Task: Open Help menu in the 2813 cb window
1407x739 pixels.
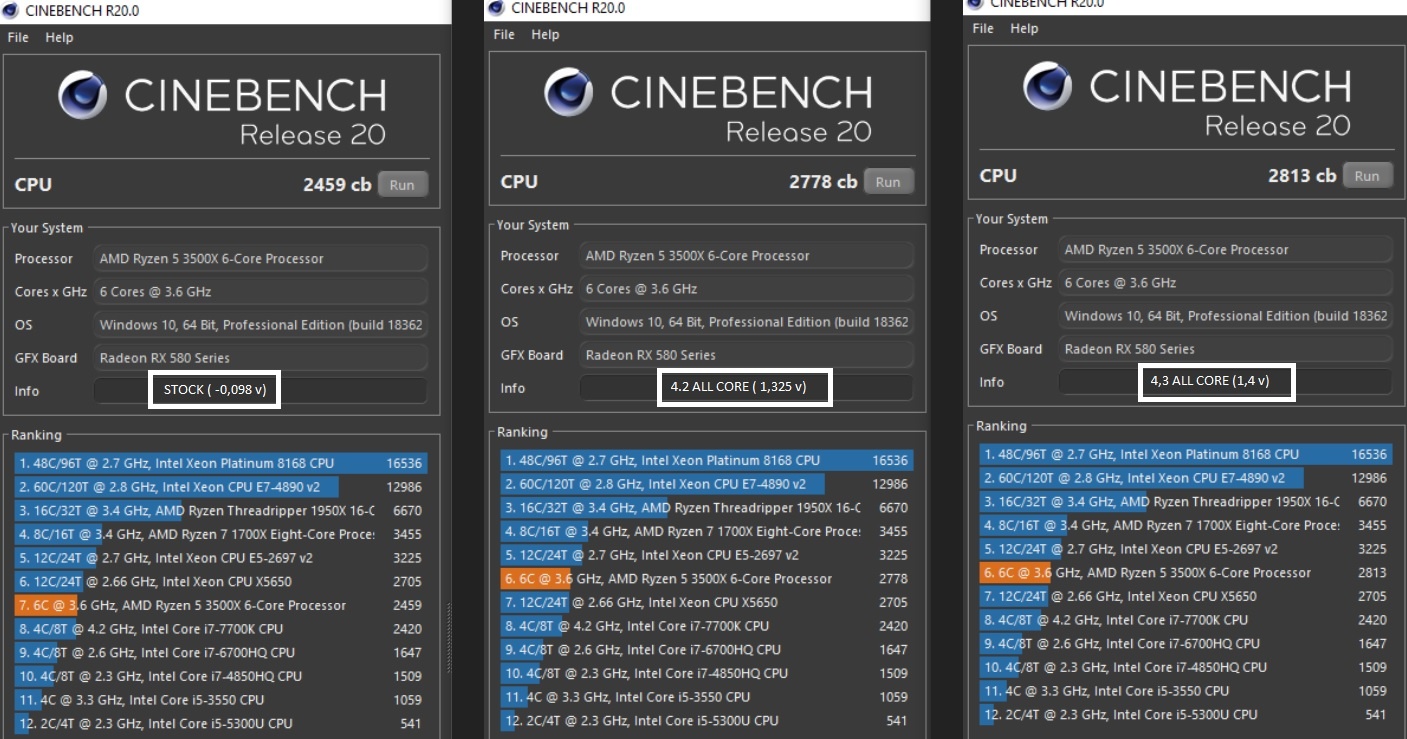Action: (x=1024, y=28)
